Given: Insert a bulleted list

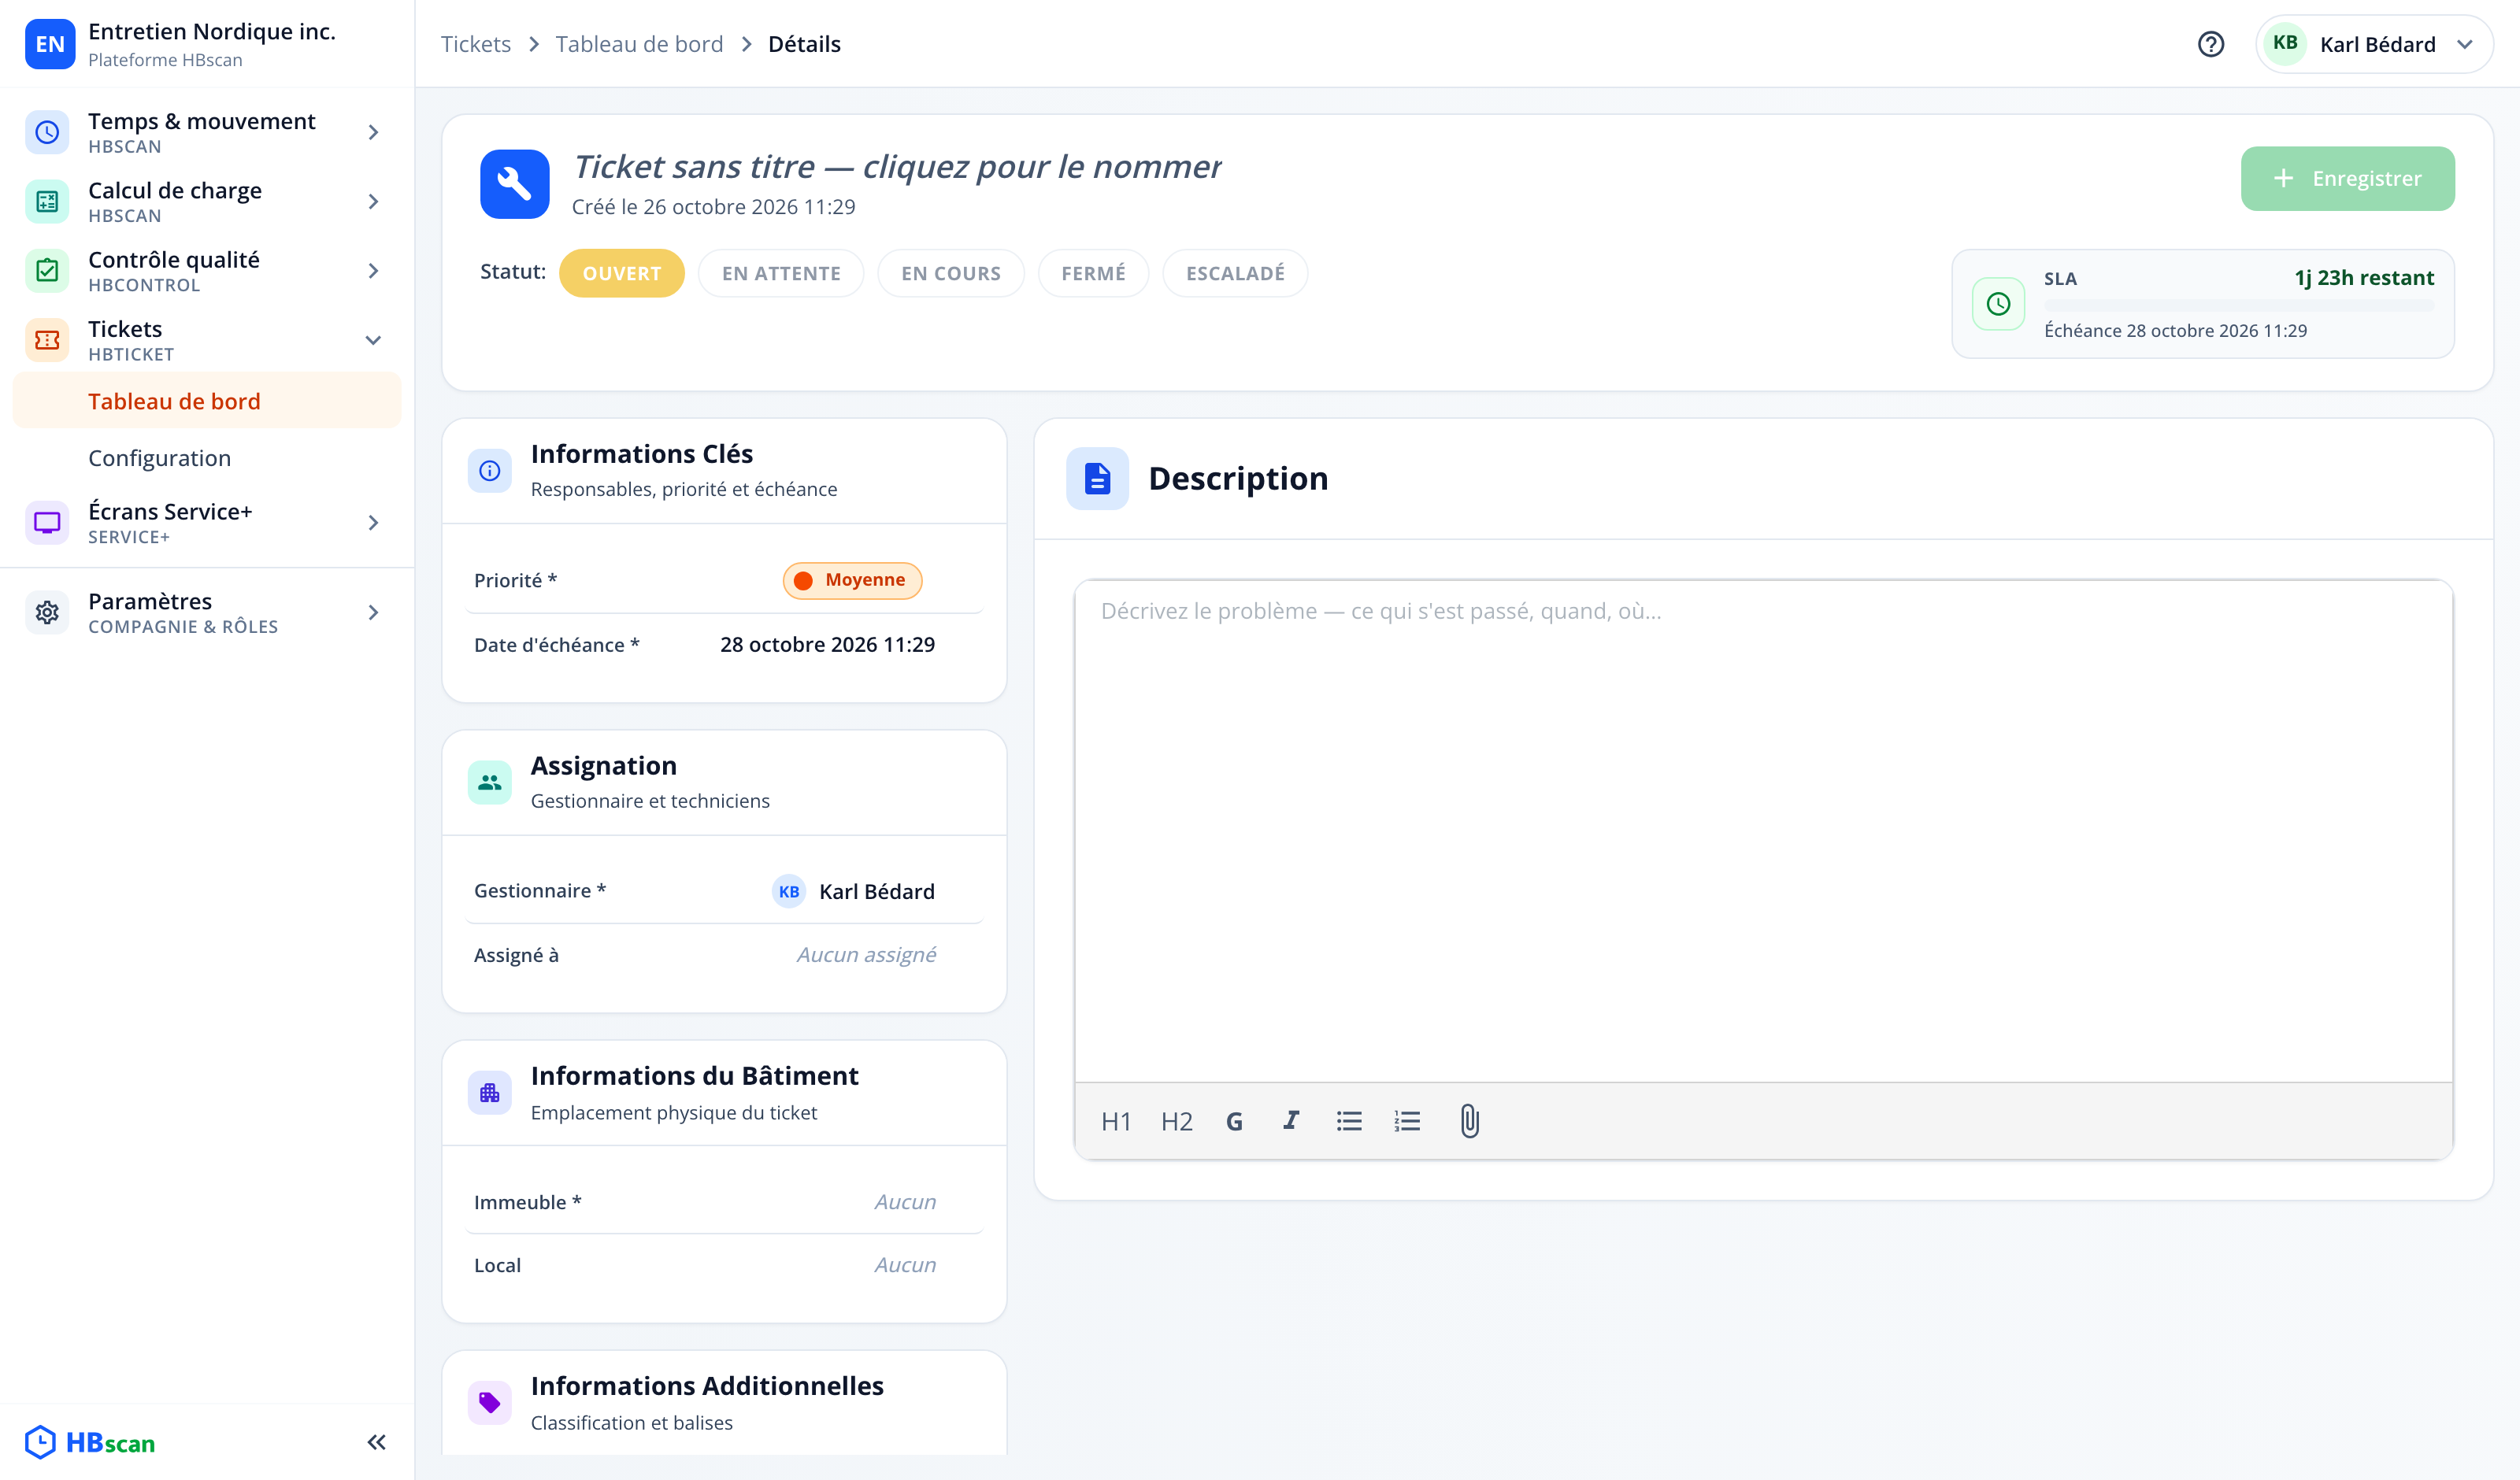Looking at the screenshot, I should (x=1349, y=1121).
